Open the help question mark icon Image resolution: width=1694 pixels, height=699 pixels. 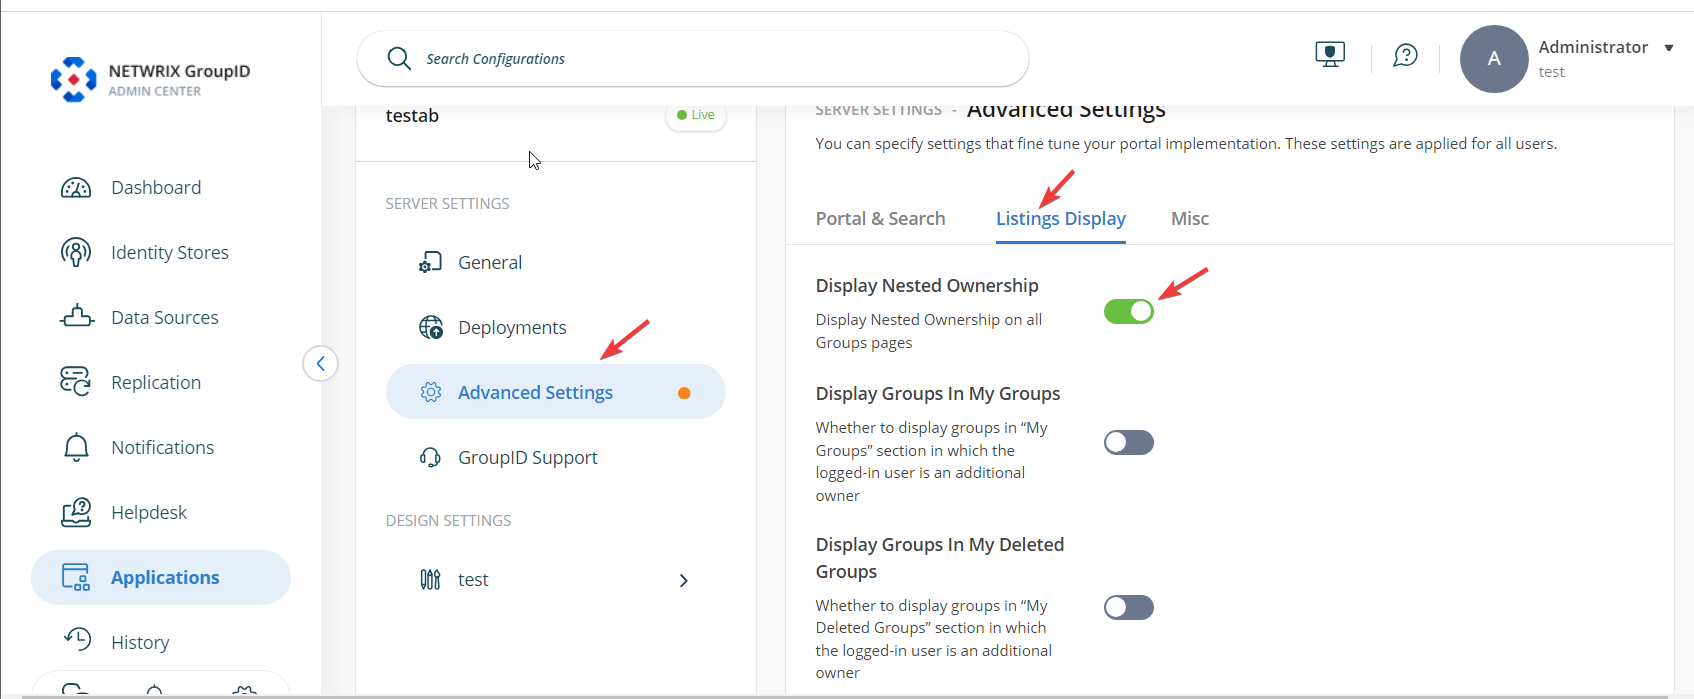pos(1405,55)
